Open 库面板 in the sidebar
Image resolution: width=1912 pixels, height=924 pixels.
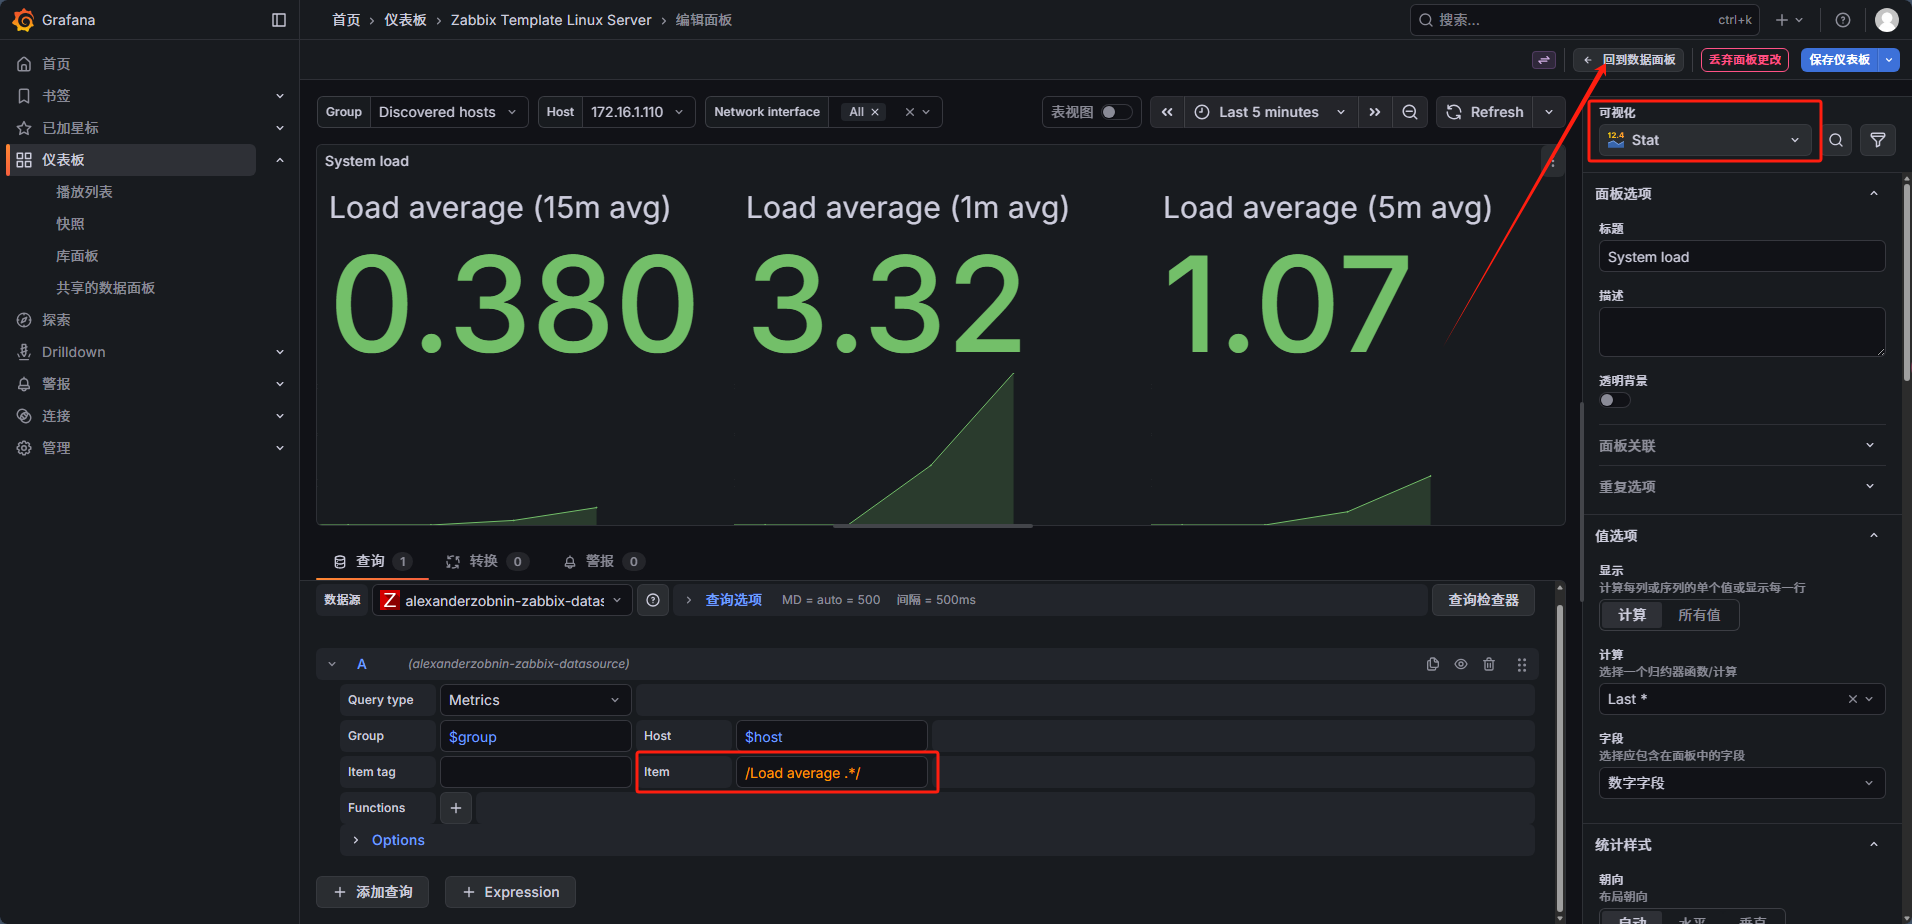click(77, 256)
